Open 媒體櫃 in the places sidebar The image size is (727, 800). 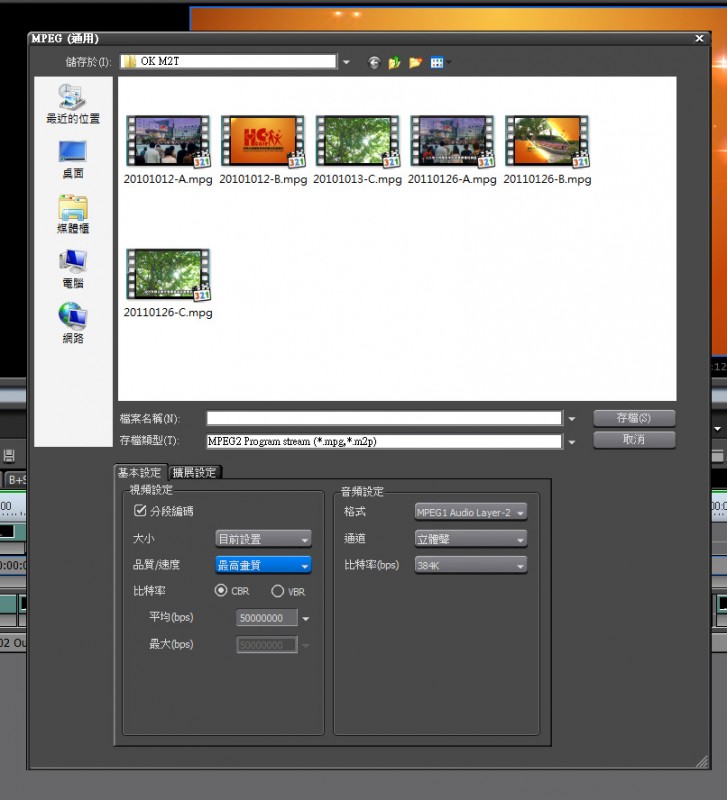(73, 215)
